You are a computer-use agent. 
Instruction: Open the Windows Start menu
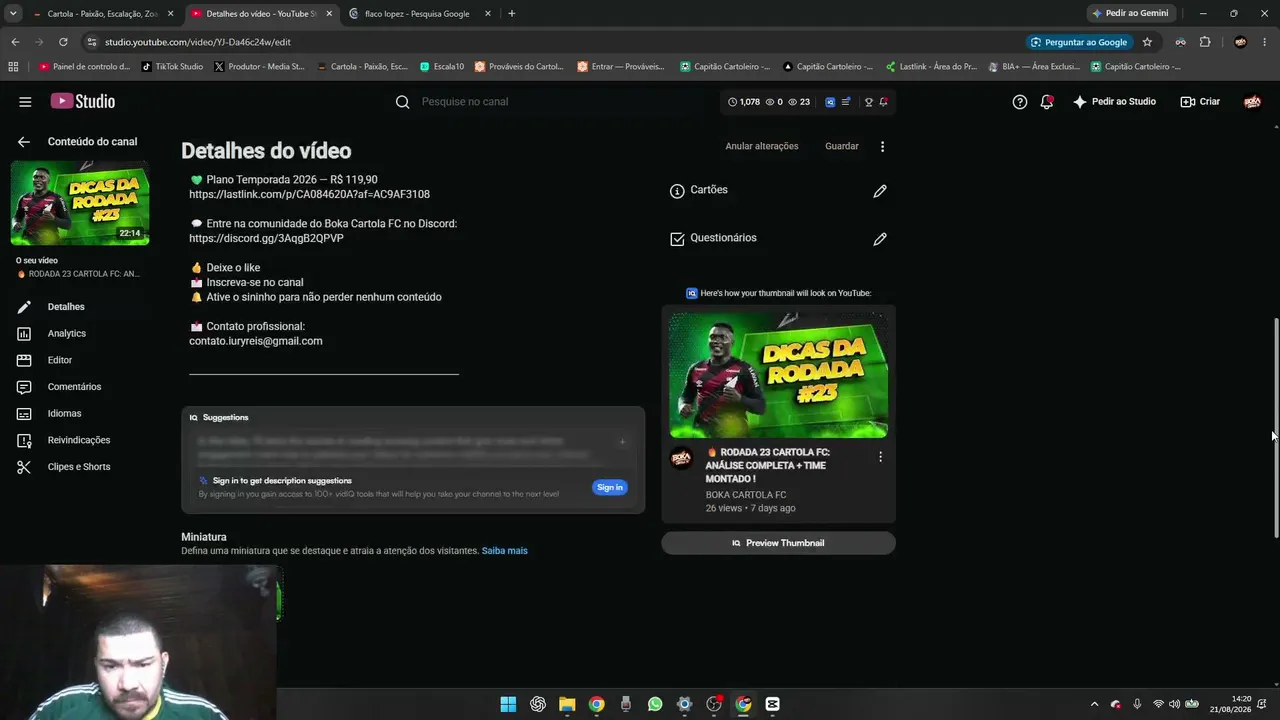tap(508, 704)
